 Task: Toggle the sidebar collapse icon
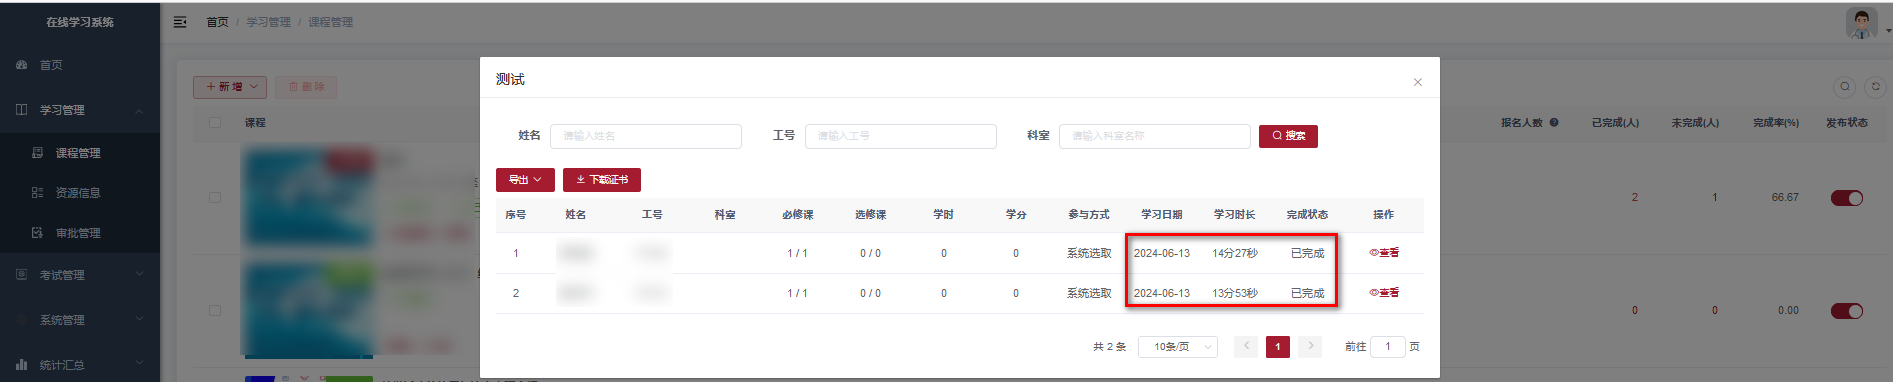click(x=180, y=22)
